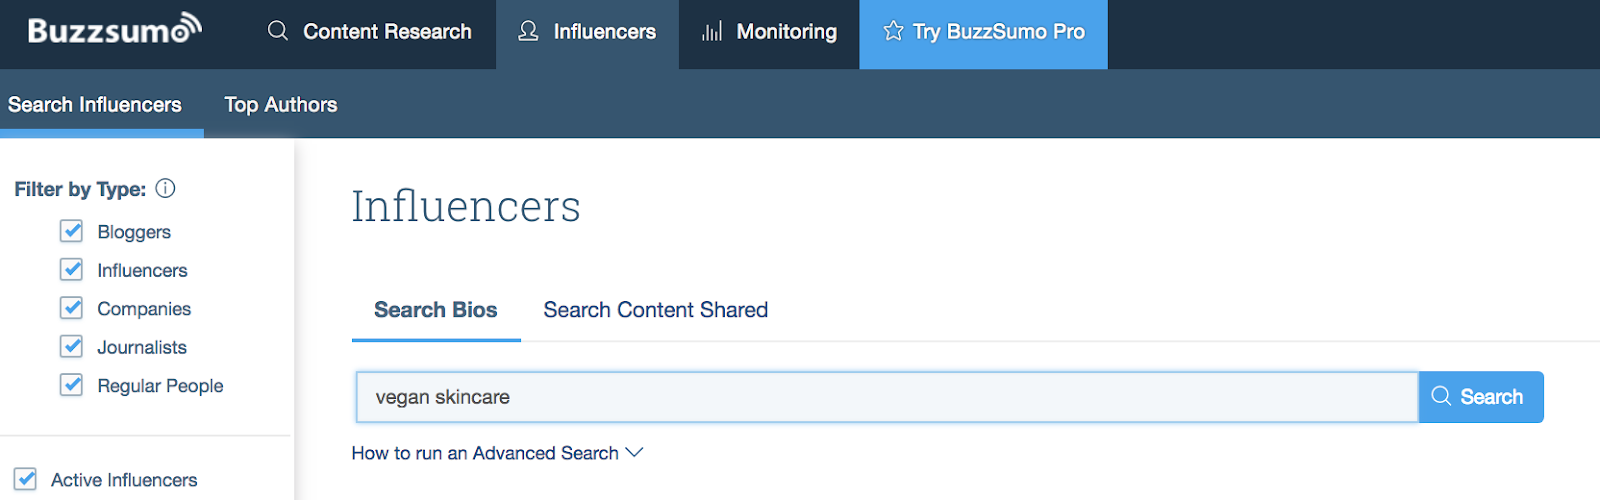Screen dimensions: 1600x500
Task: Click the Influencers person icon
Action: coord(528,31)
